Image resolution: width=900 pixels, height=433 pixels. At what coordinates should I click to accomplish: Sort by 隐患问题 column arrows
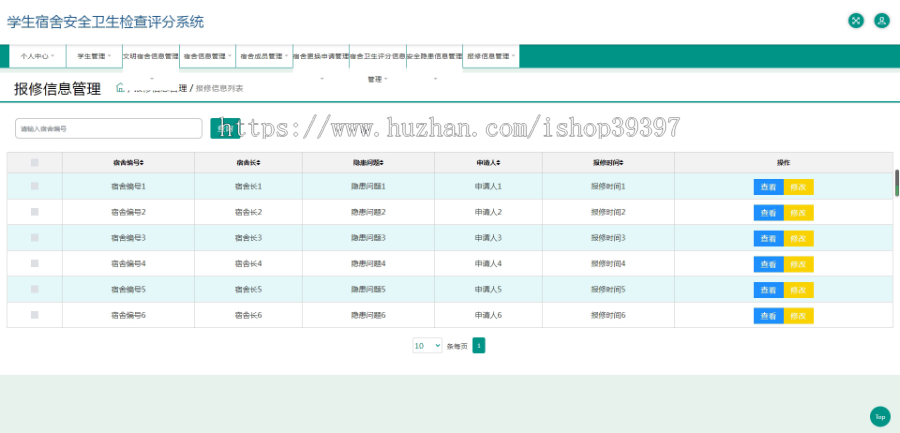pos(382,163)
